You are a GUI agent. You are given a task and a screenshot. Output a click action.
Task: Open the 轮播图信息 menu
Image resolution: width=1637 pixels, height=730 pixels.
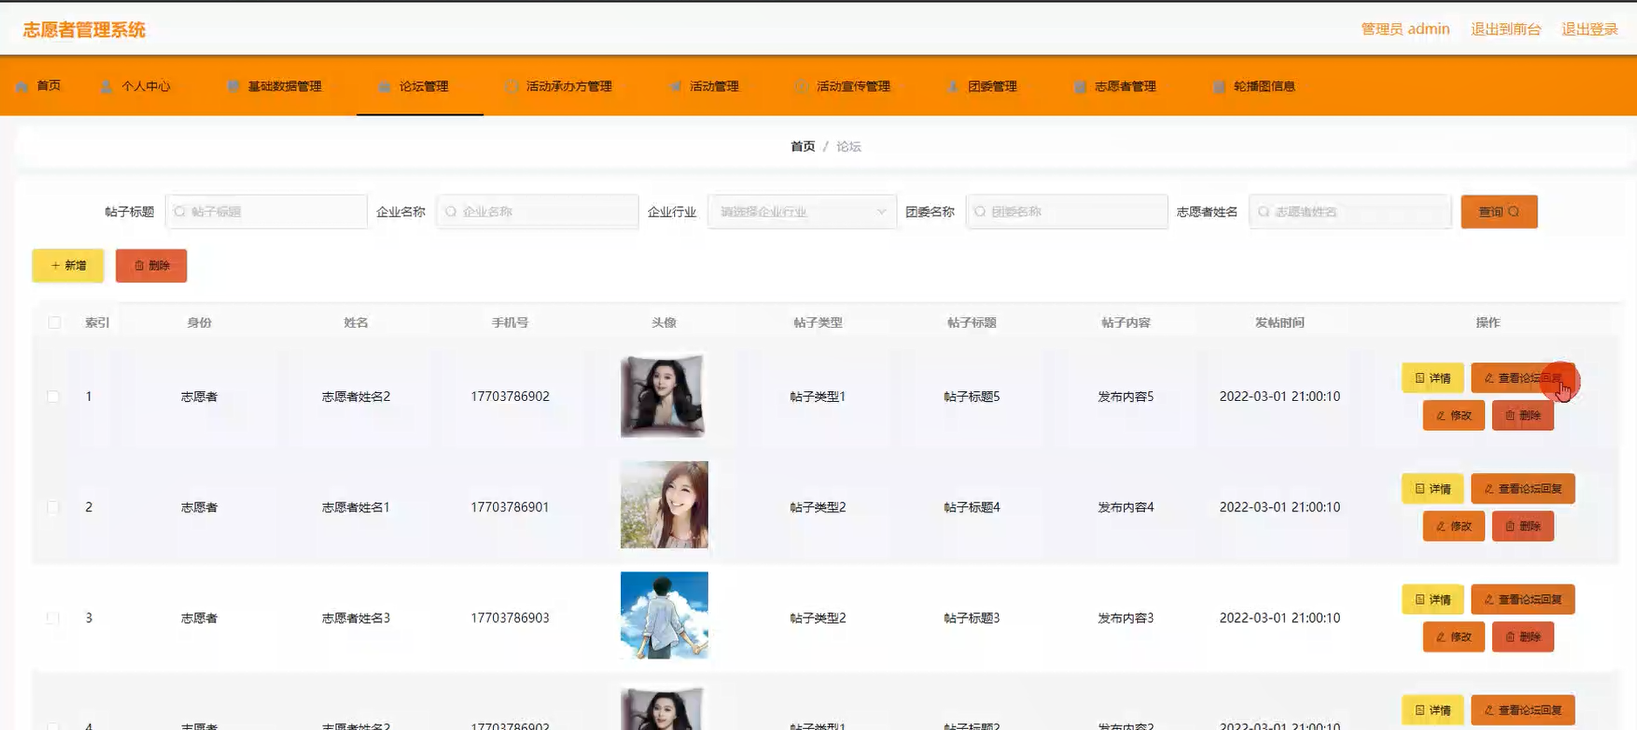[1253, 86]
